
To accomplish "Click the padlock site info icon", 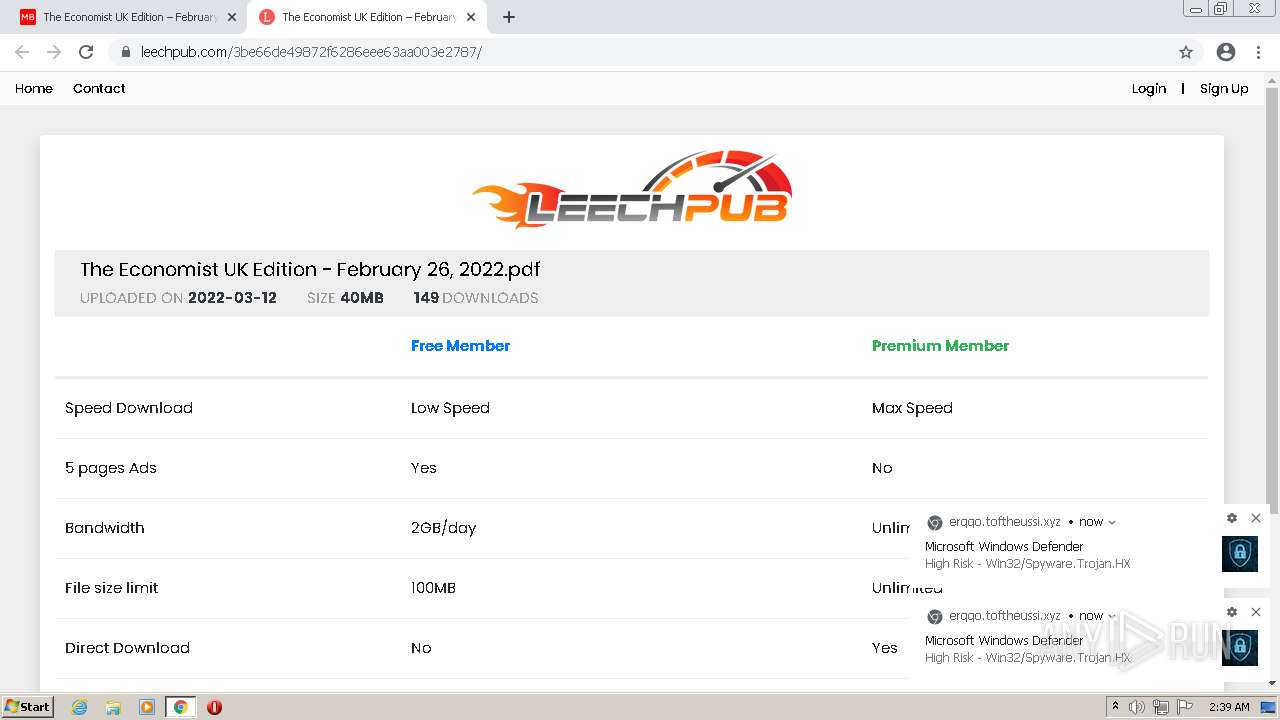I will coord(126,52).
